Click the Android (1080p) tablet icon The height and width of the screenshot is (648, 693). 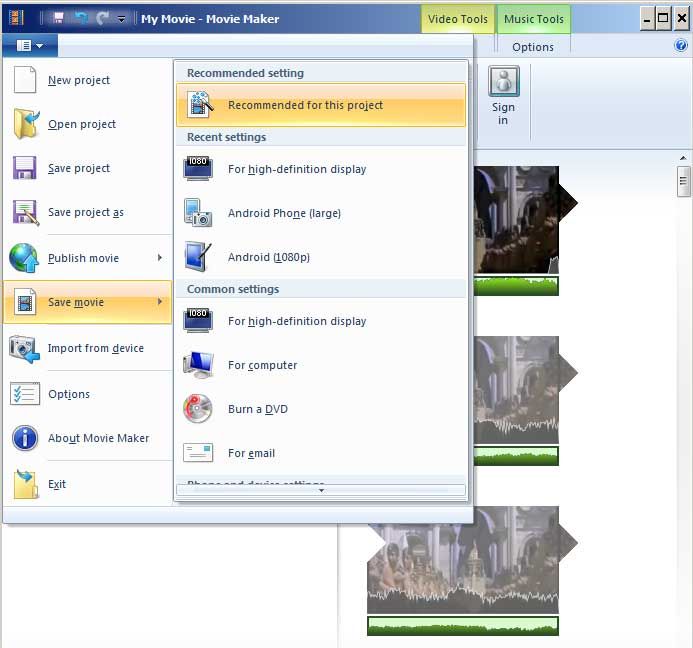point(198,257)
